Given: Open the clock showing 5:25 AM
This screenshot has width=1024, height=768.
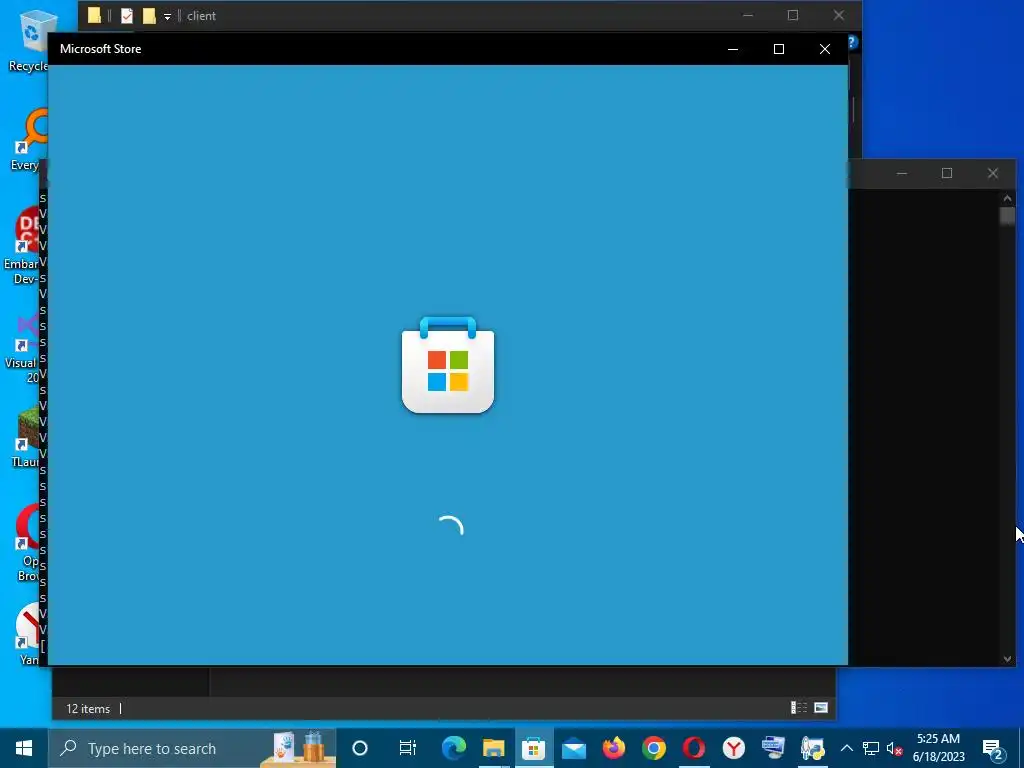Looking at the screenshot, I should 938,748.
